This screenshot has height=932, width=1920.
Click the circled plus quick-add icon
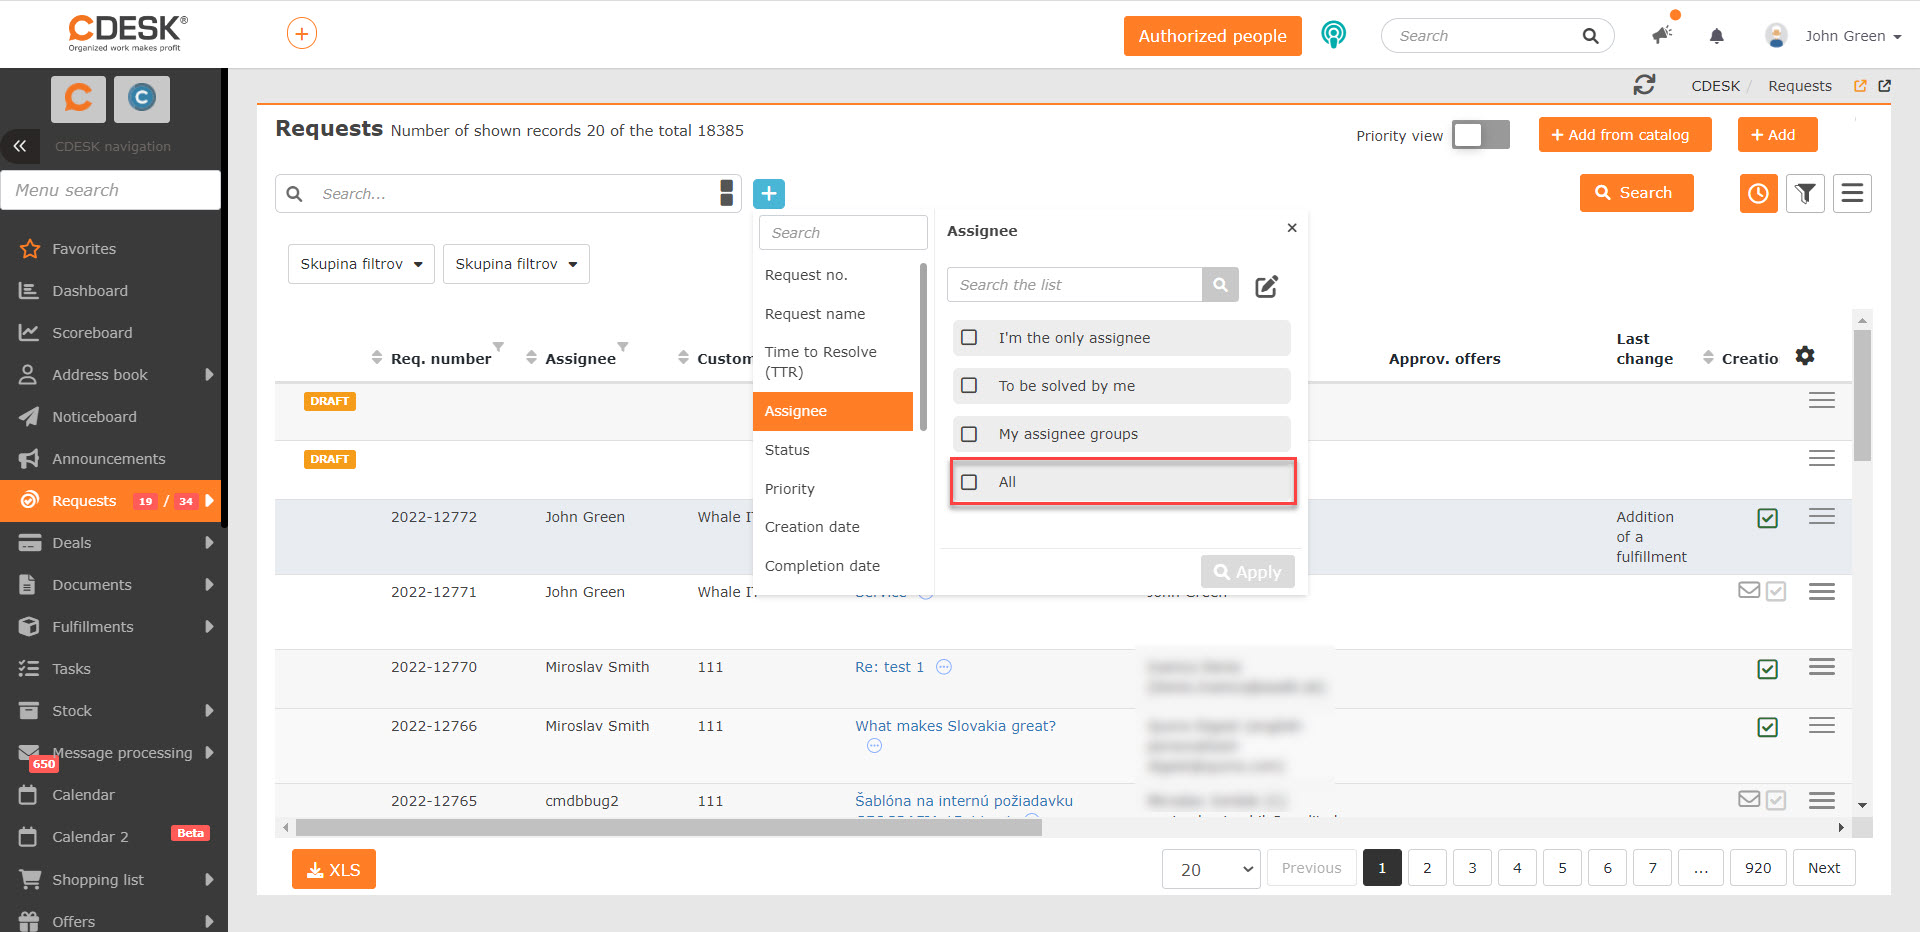point(302,34)
